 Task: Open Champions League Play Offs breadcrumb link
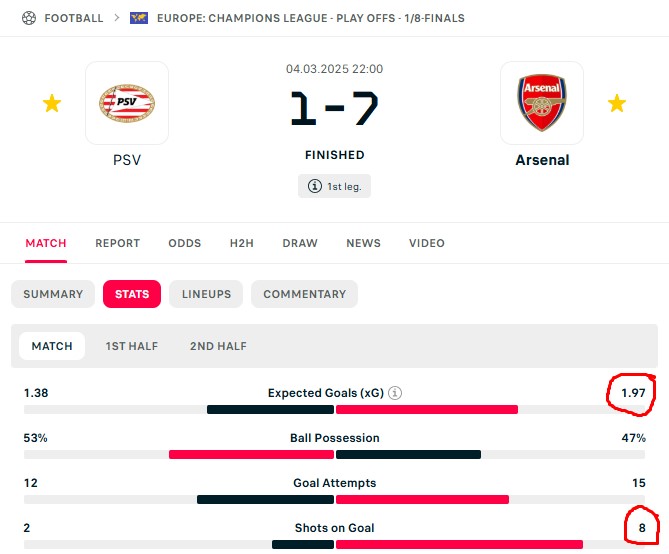(x=310, y=18)
